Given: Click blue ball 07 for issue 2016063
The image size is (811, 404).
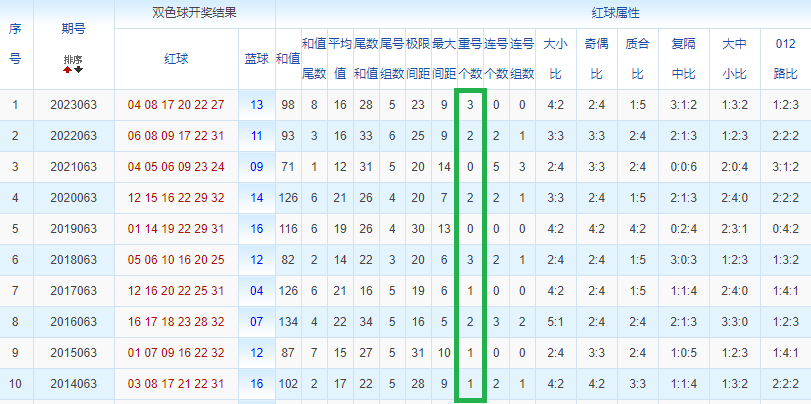Looking at the screenshot, I should click(257, 322).
